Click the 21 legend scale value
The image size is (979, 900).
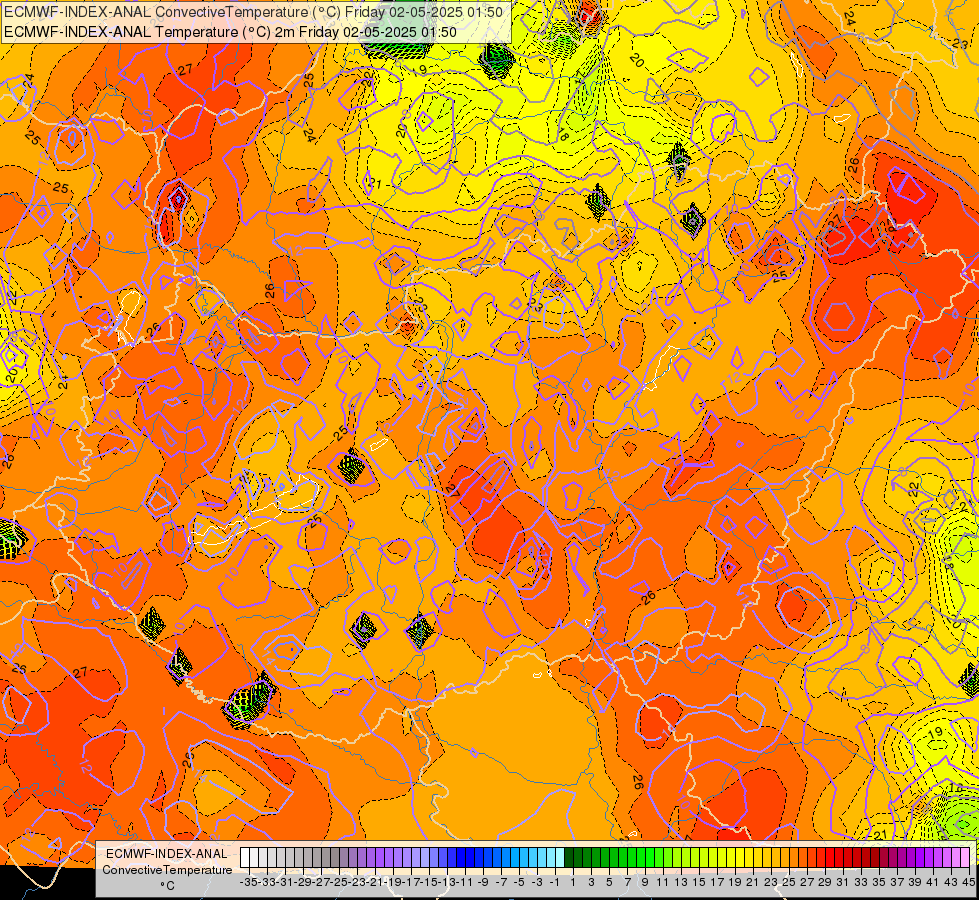tap(754, 882)
